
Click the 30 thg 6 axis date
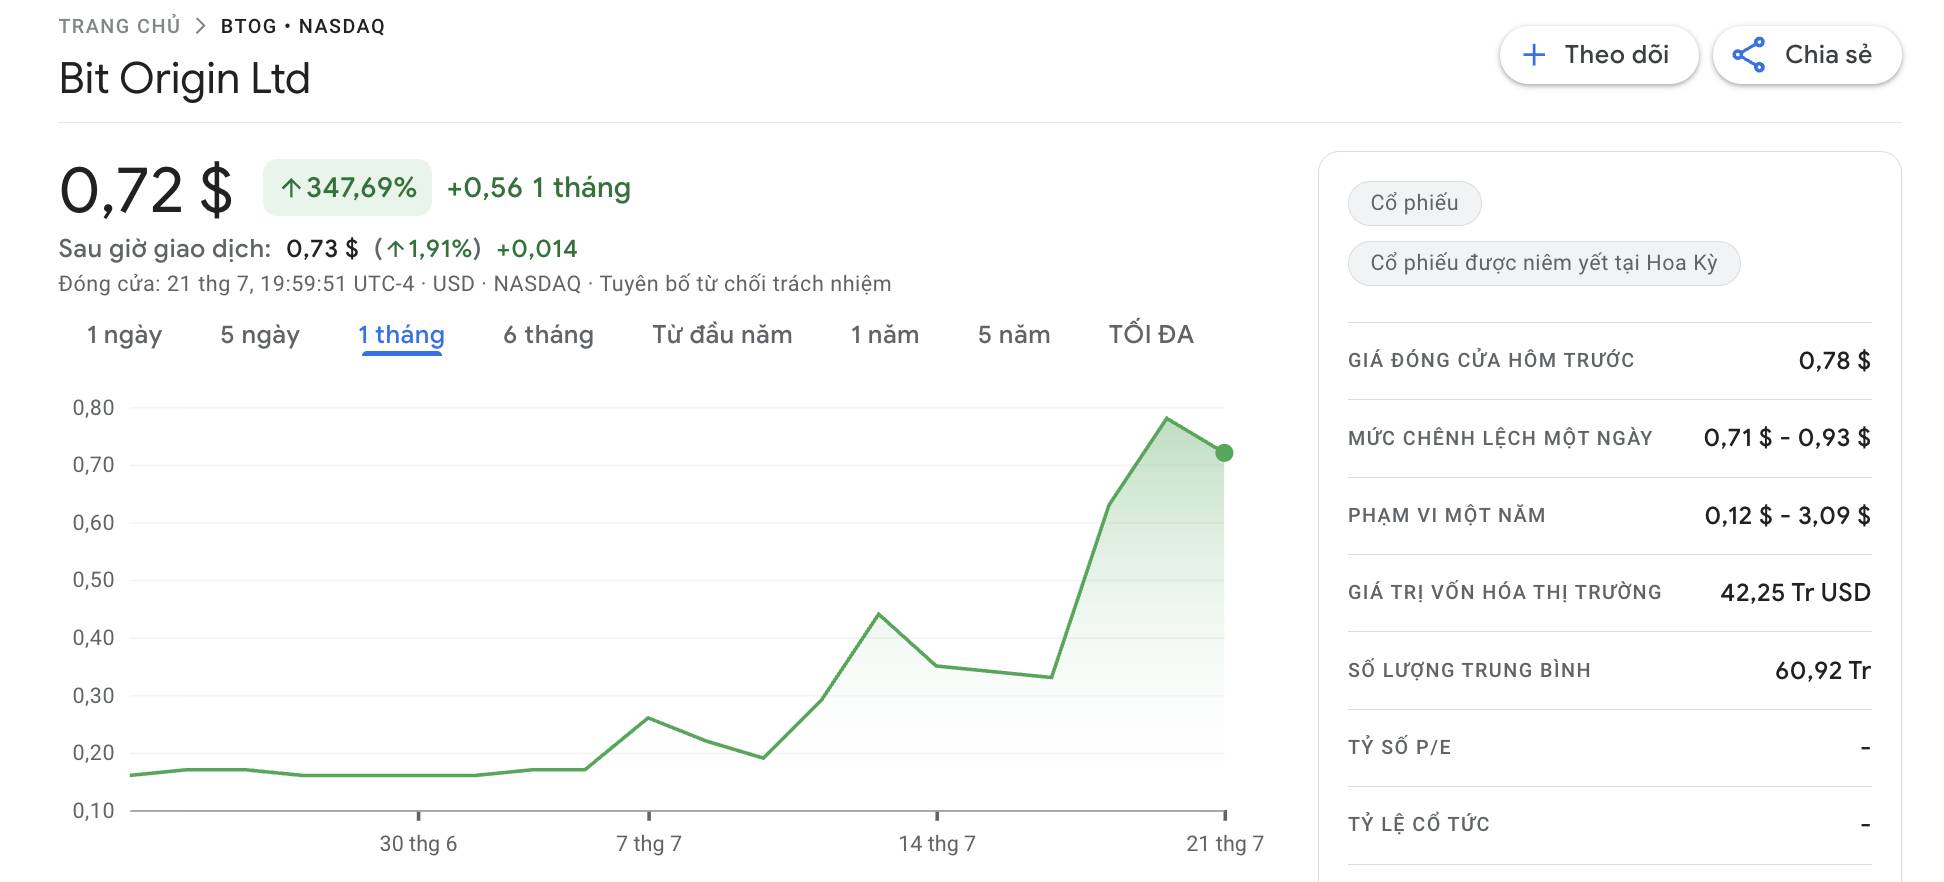pyautogui.click(x=418, y=844)
